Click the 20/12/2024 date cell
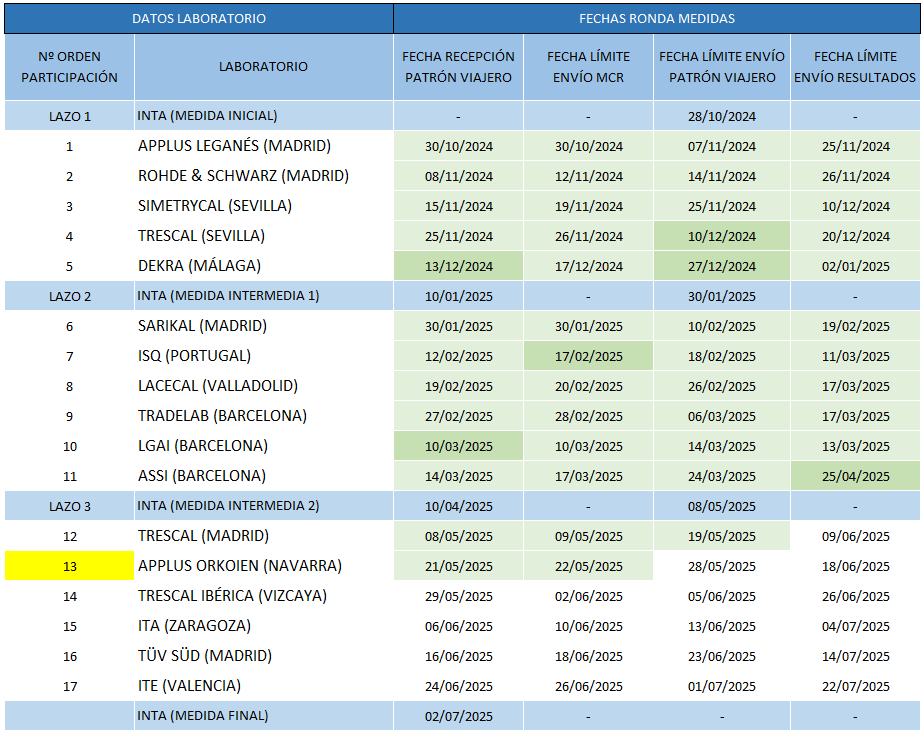Screen dimensions: 921x733 (855, 236)
